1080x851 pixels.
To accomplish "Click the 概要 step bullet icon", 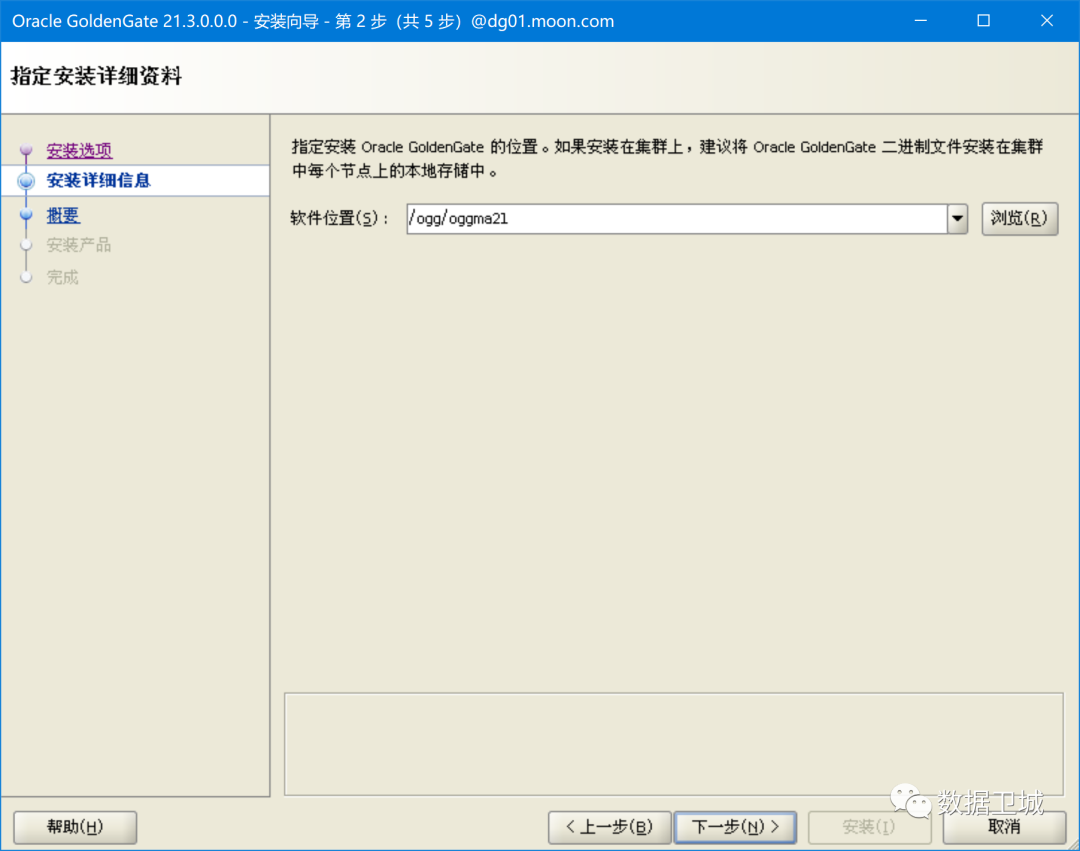I will coord(26,215).
